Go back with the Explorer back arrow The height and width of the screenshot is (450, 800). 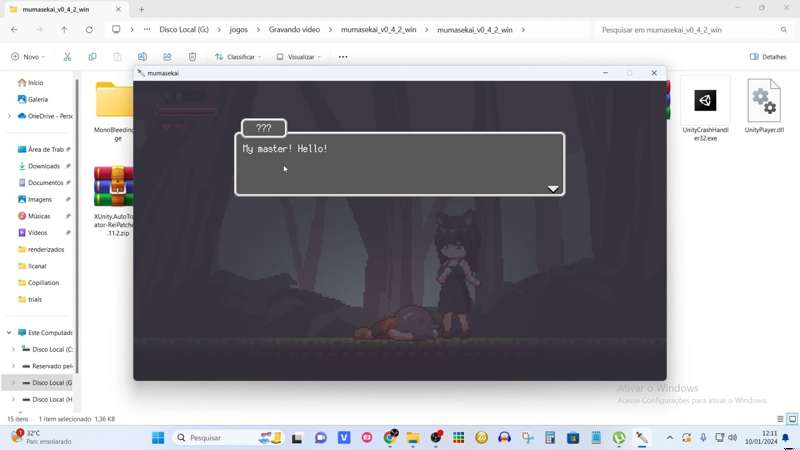click(14, 30)
